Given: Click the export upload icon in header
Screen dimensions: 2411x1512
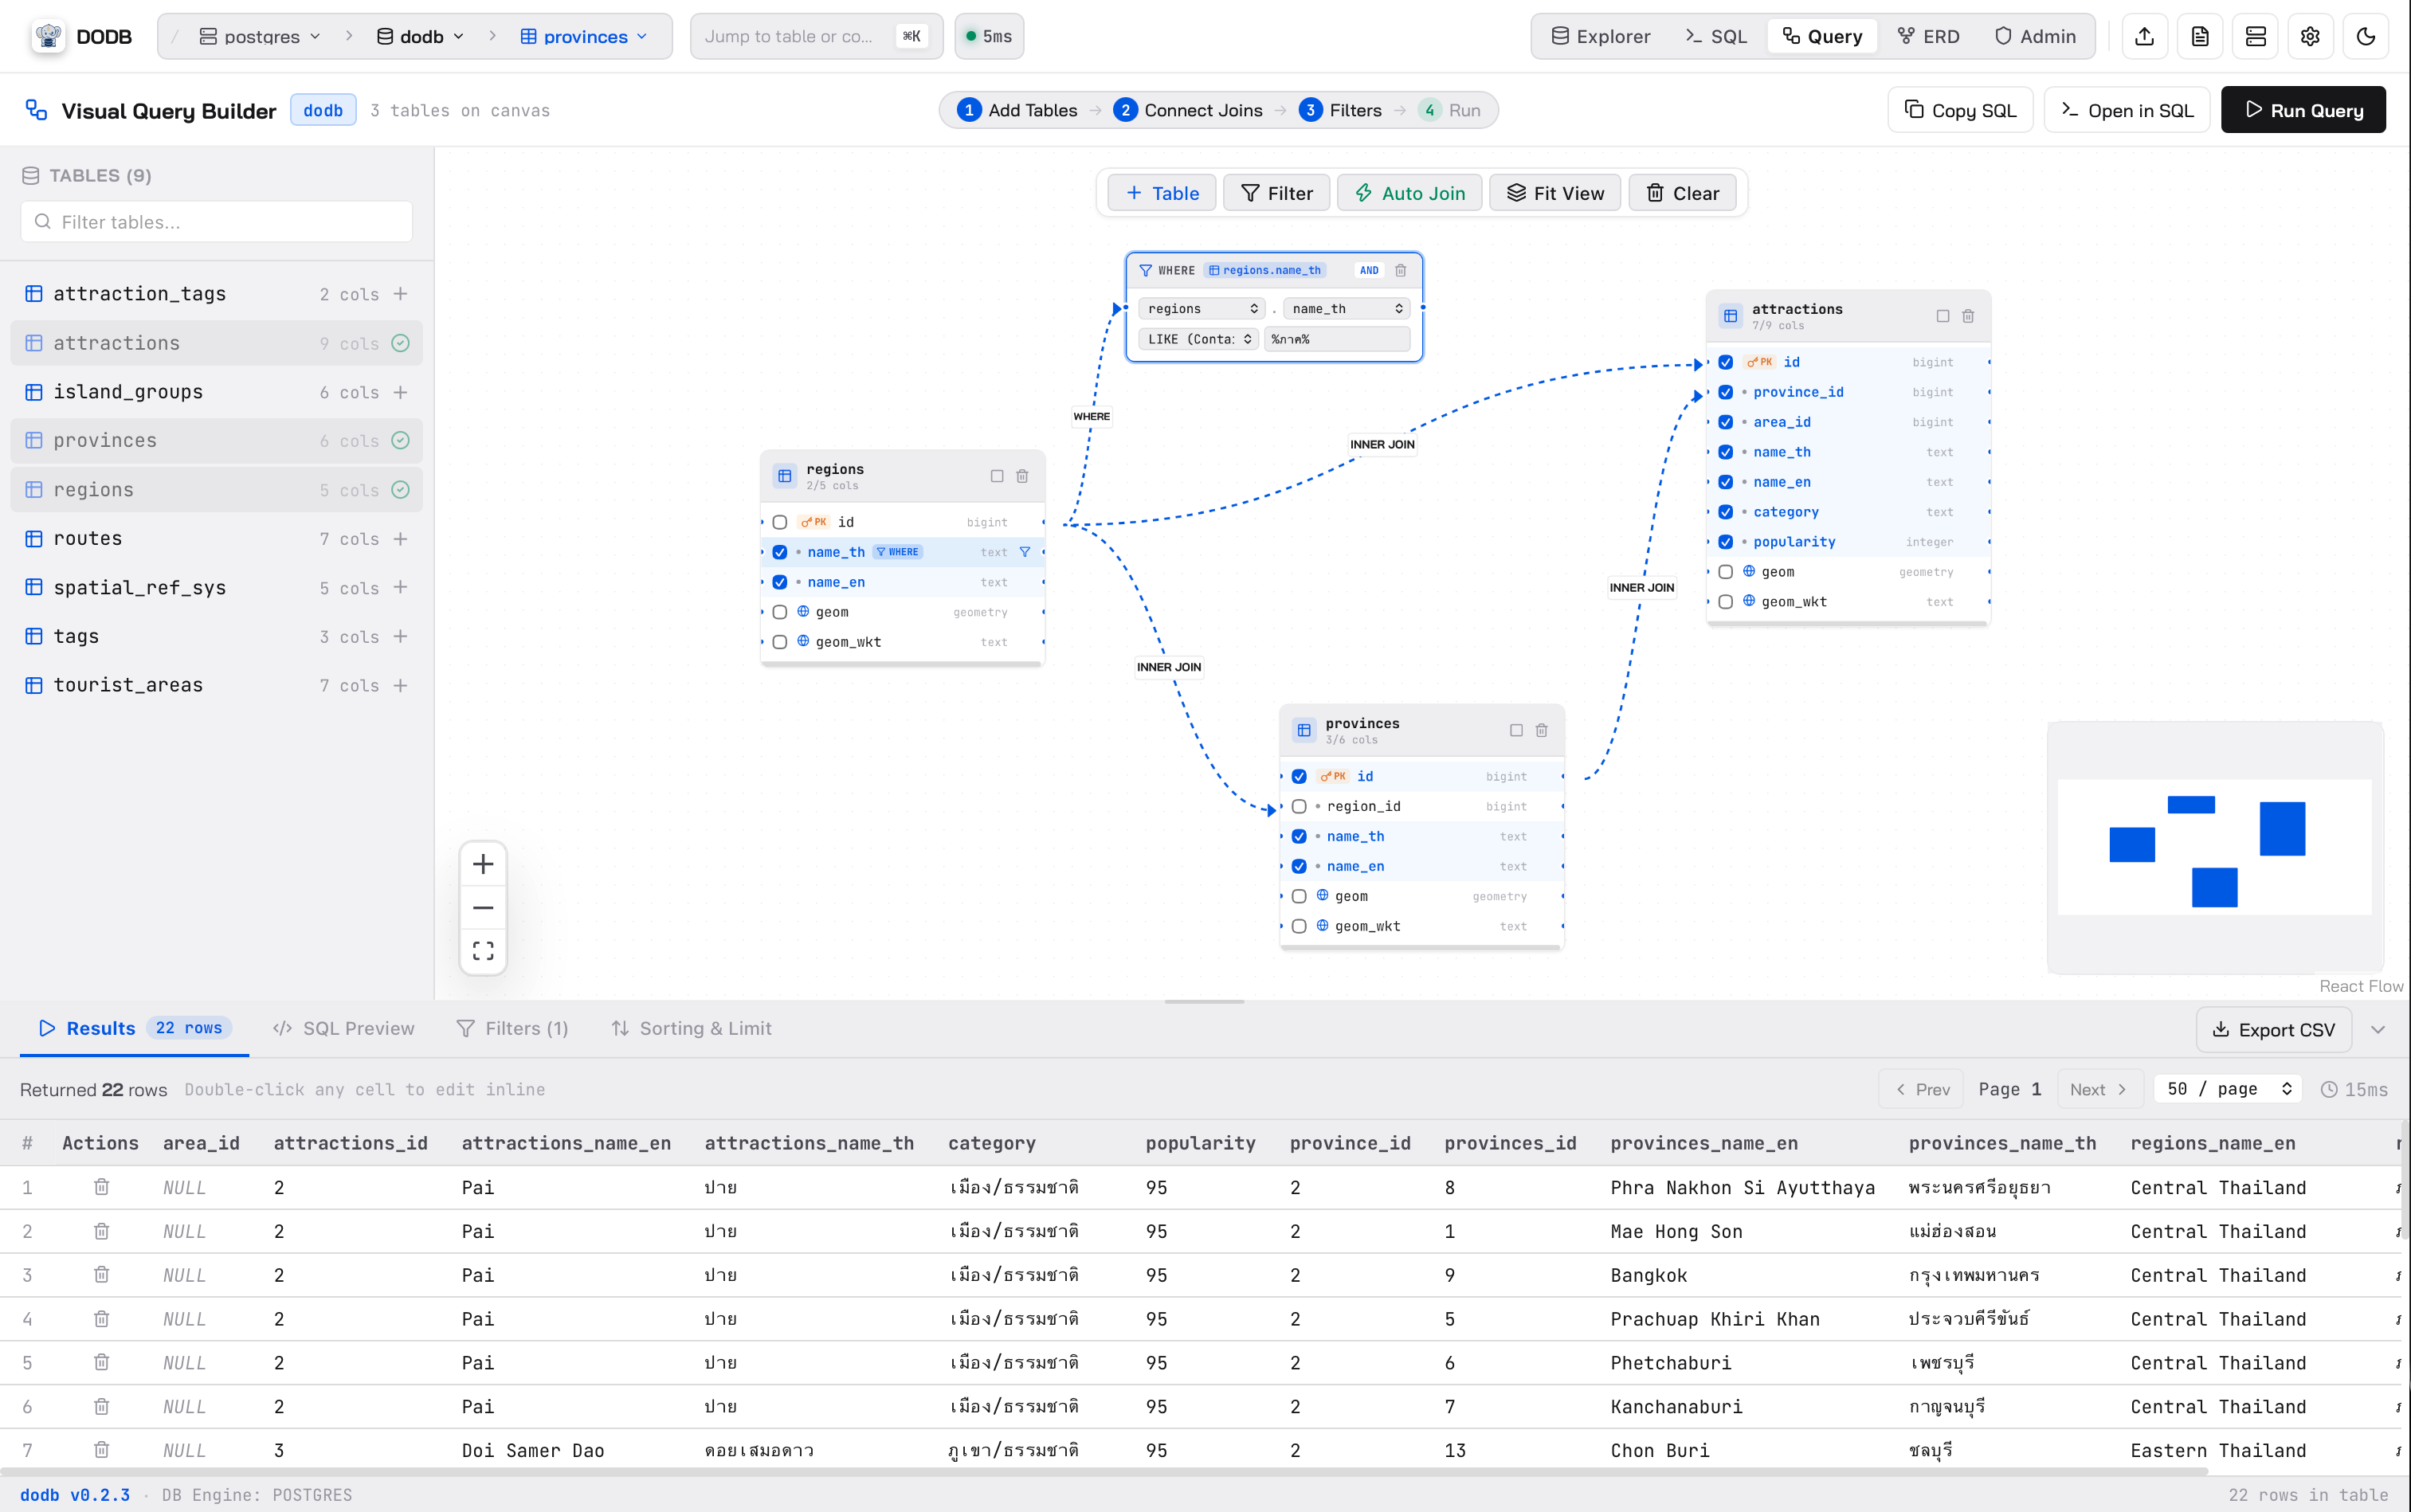Looking at the screenshot, I should click(2144, 37).
